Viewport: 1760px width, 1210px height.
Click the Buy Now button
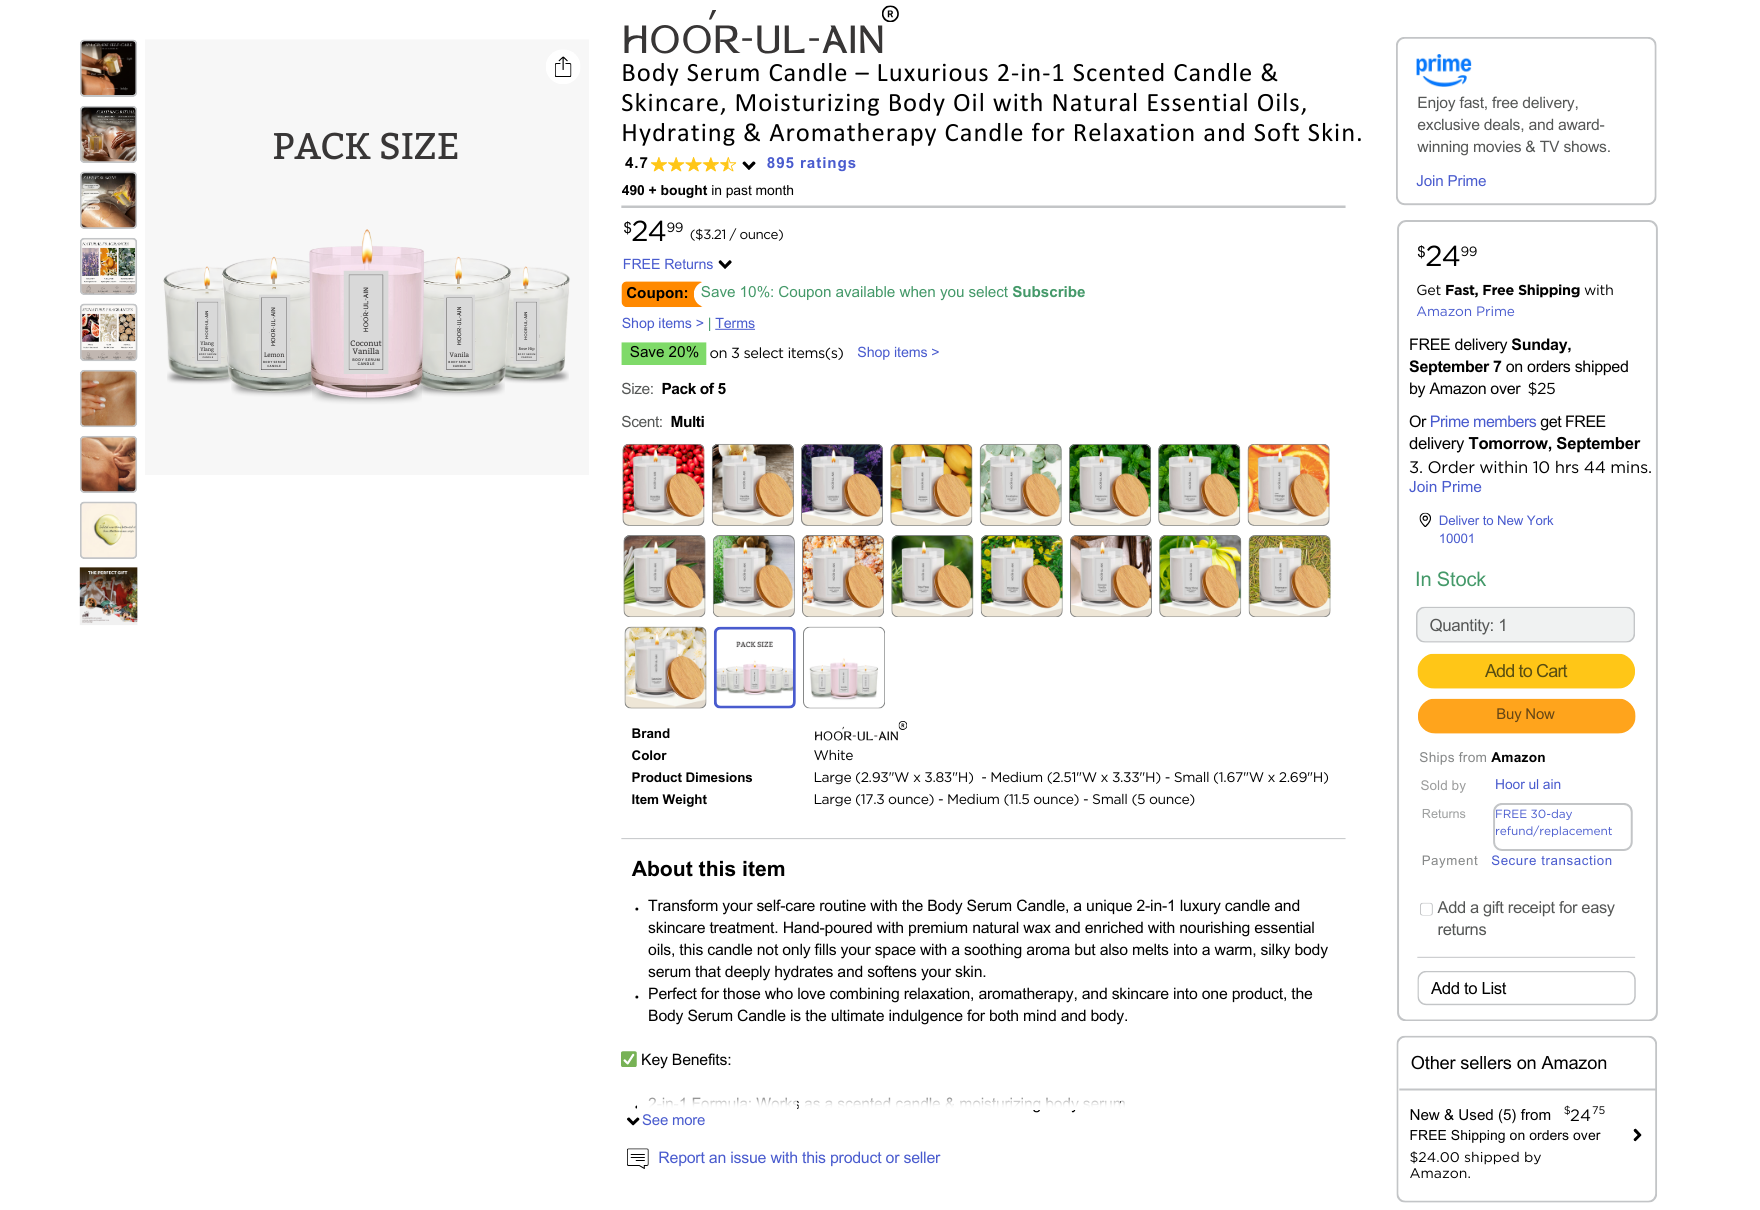click(1525, 715)
